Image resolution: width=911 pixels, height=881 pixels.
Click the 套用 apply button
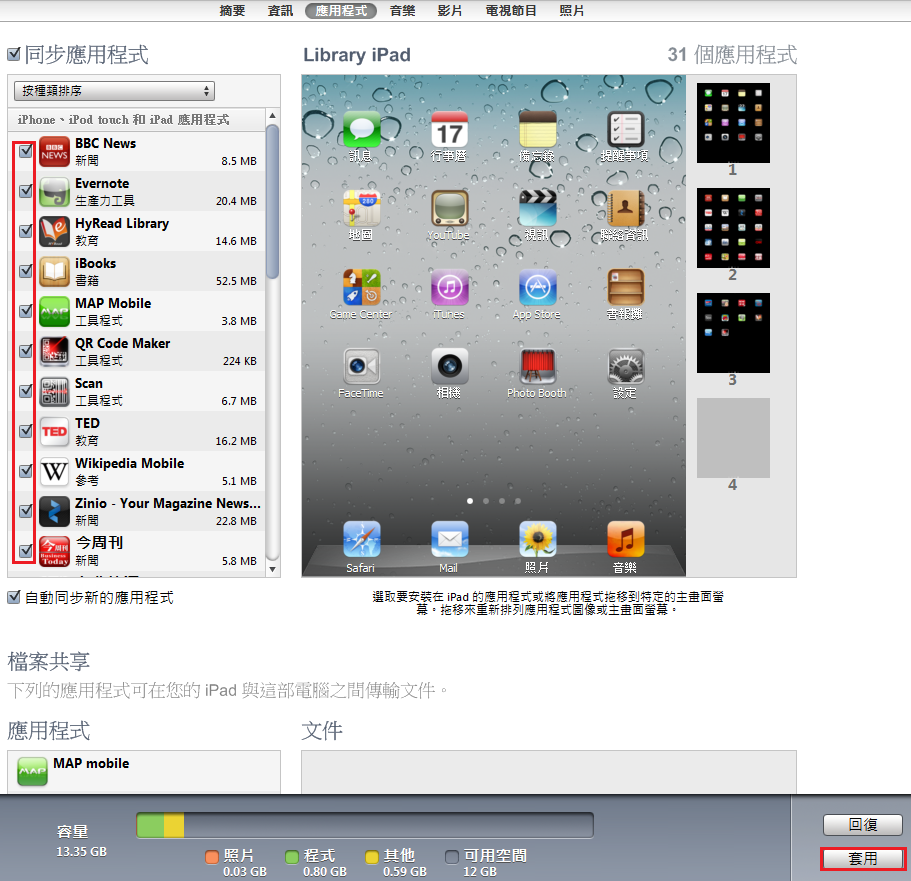point(863,858)
